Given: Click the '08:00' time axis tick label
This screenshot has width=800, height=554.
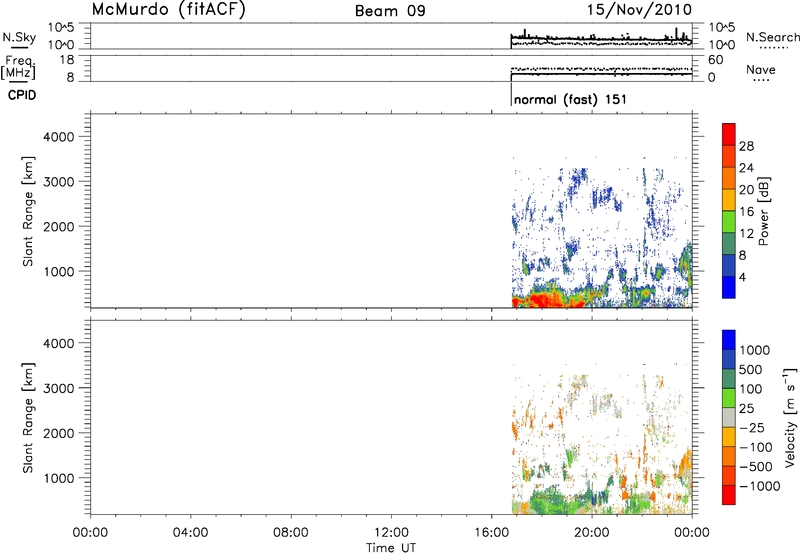Looking at the screenshot, I should point(290,533).
